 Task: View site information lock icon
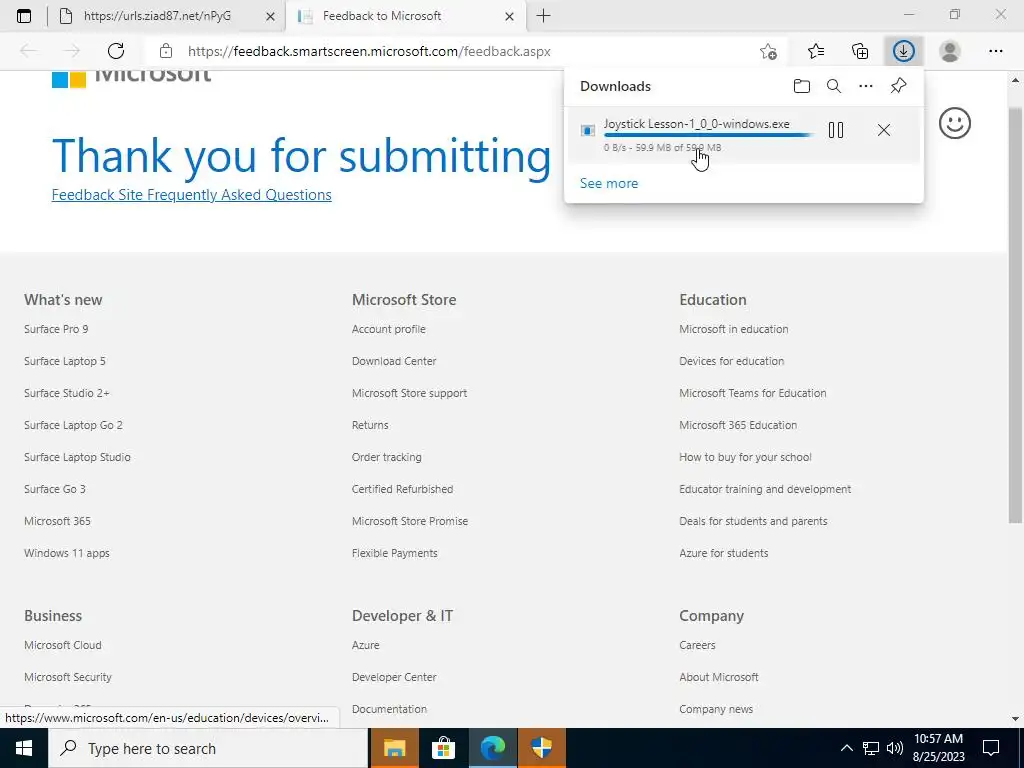(x=166, y=51)
